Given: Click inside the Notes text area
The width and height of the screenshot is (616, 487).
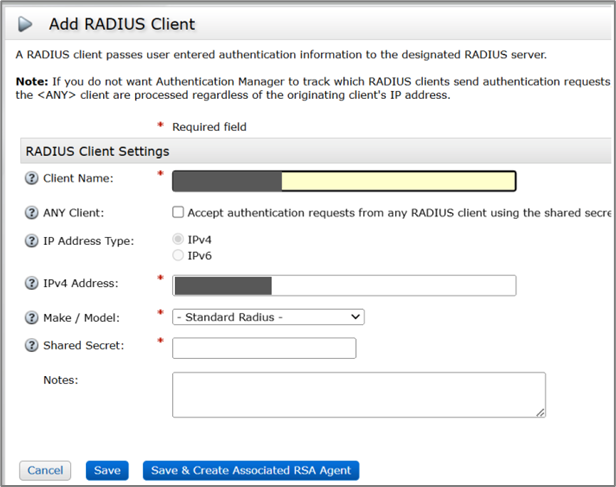Looking at the screenshot, I should pyautogui.click(x=358, y=394).
